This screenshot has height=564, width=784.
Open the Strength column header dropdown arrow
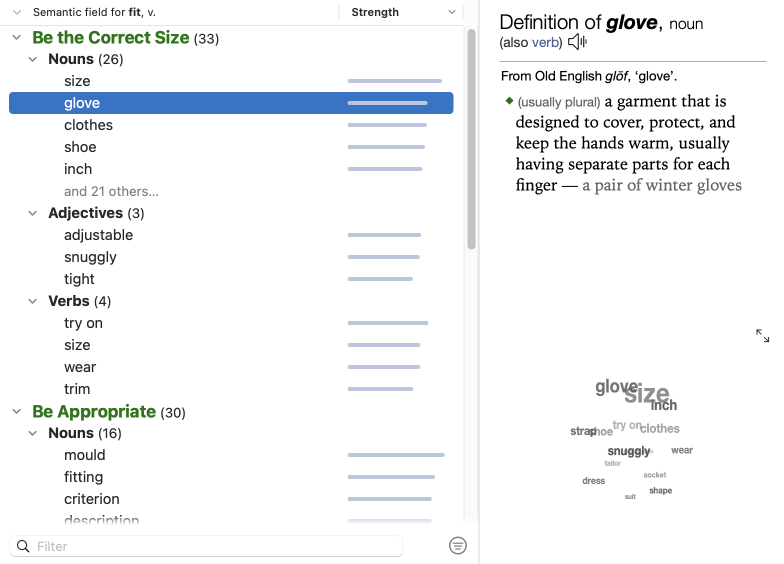click(452, 12)
